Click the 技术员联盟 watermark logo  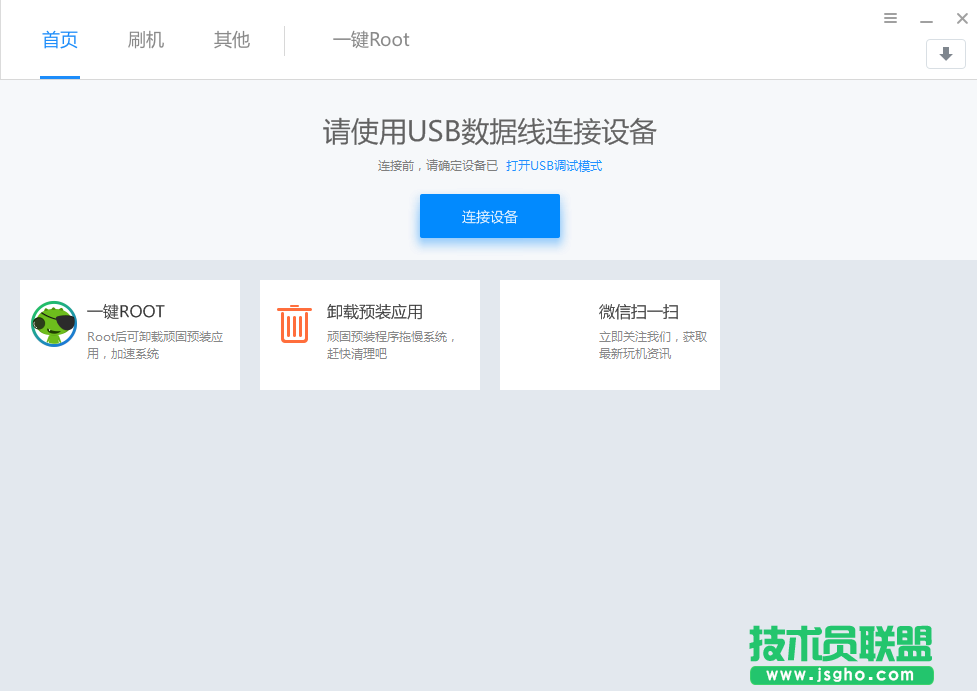pyautogui.click(x=840, y=645)
